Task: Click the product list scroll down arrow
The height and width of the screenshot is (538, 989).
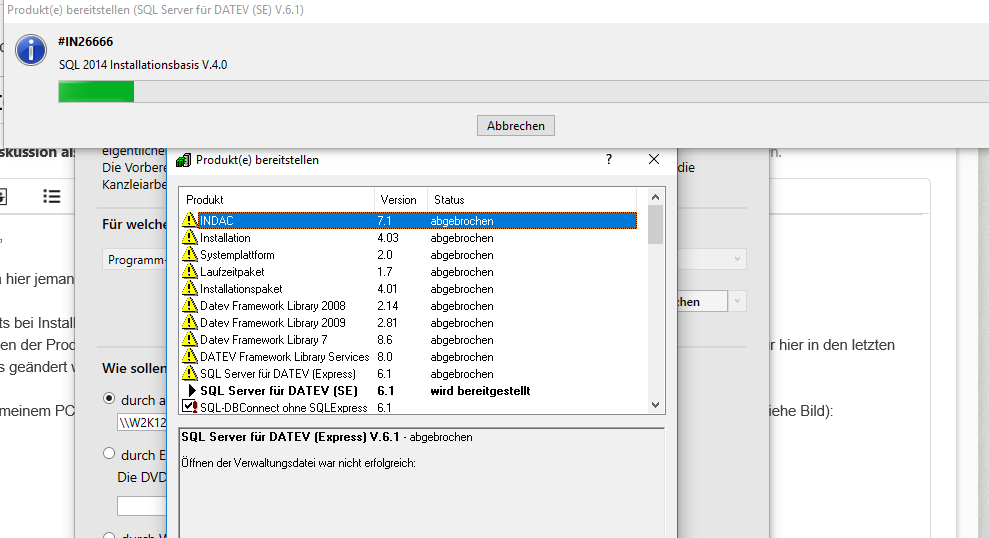Action: click(x=655, y=405)
